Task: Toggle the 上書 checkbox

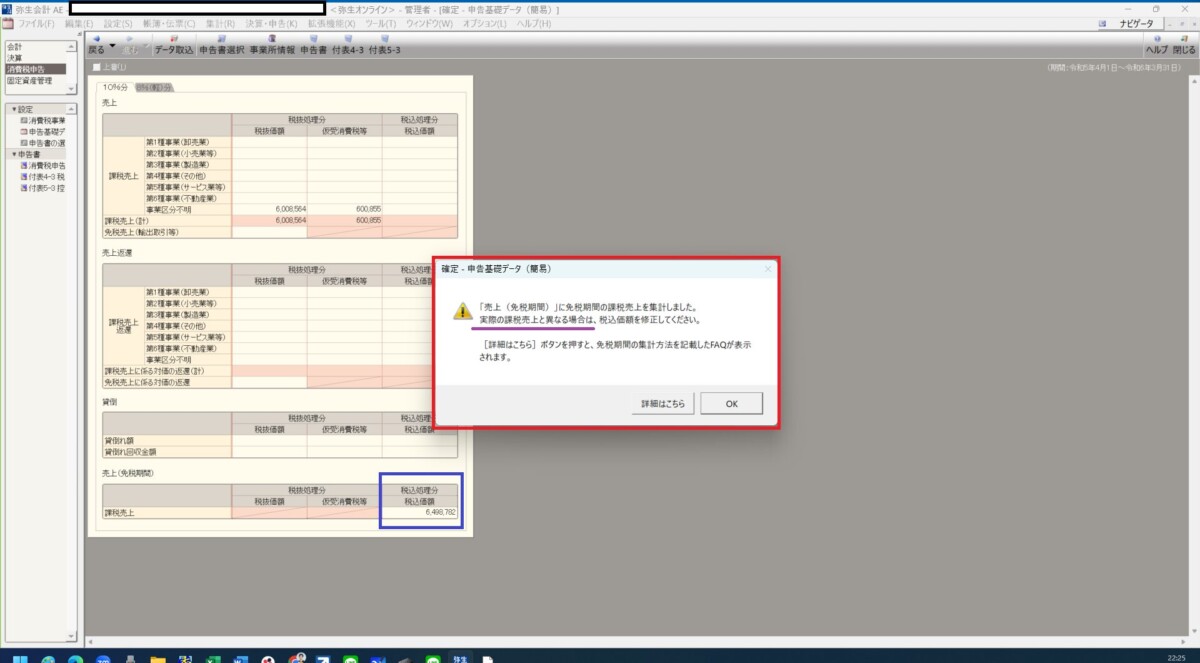Action: 97,67
